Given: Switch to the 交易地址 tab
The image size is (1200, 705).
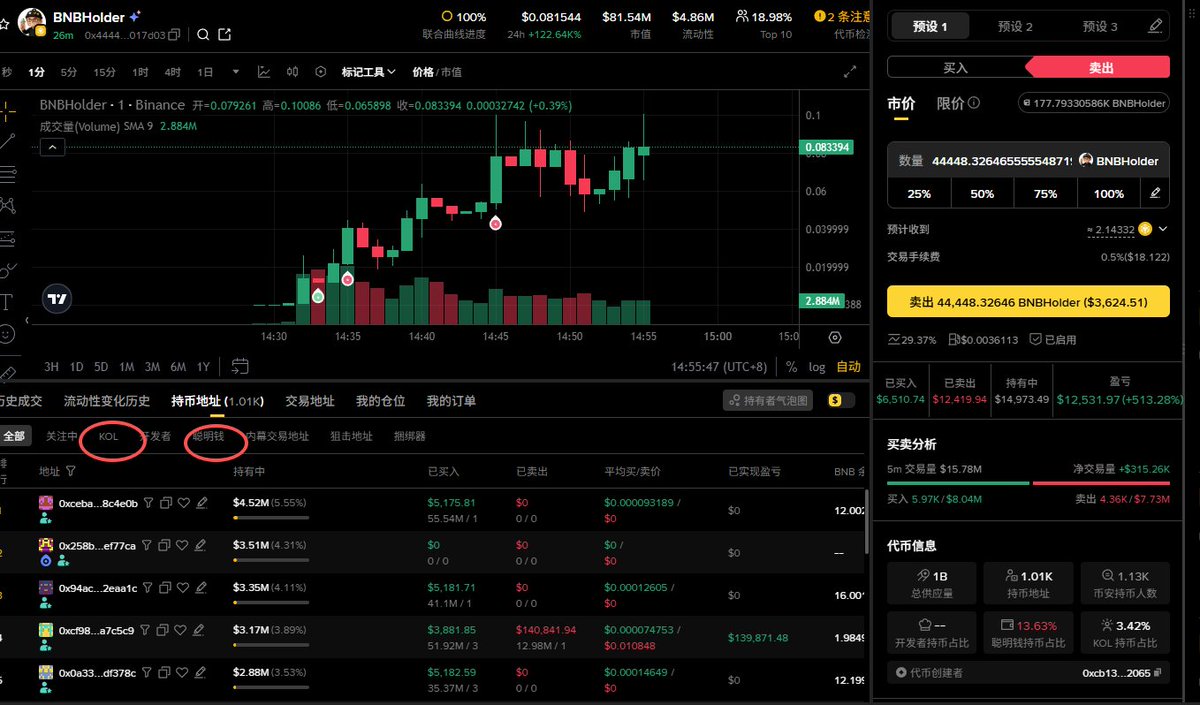Looking at the screenshot, I should (x=309, y=401).
